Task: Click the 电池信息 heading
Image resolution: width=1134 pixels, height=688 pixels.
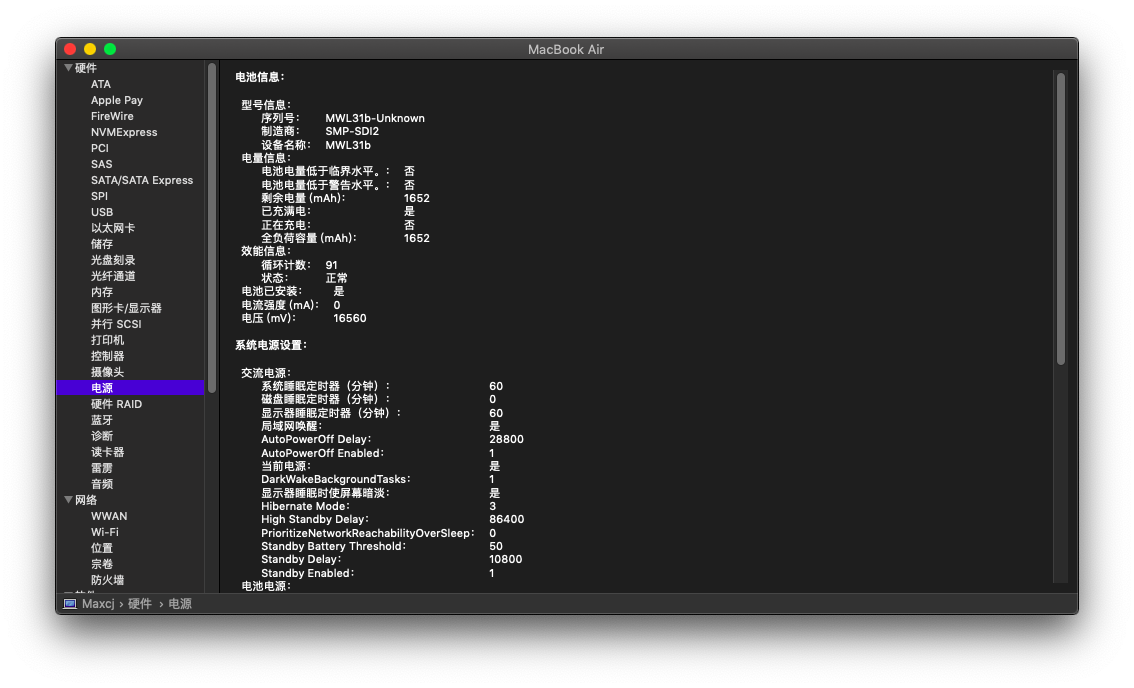Action: point(260,77)
